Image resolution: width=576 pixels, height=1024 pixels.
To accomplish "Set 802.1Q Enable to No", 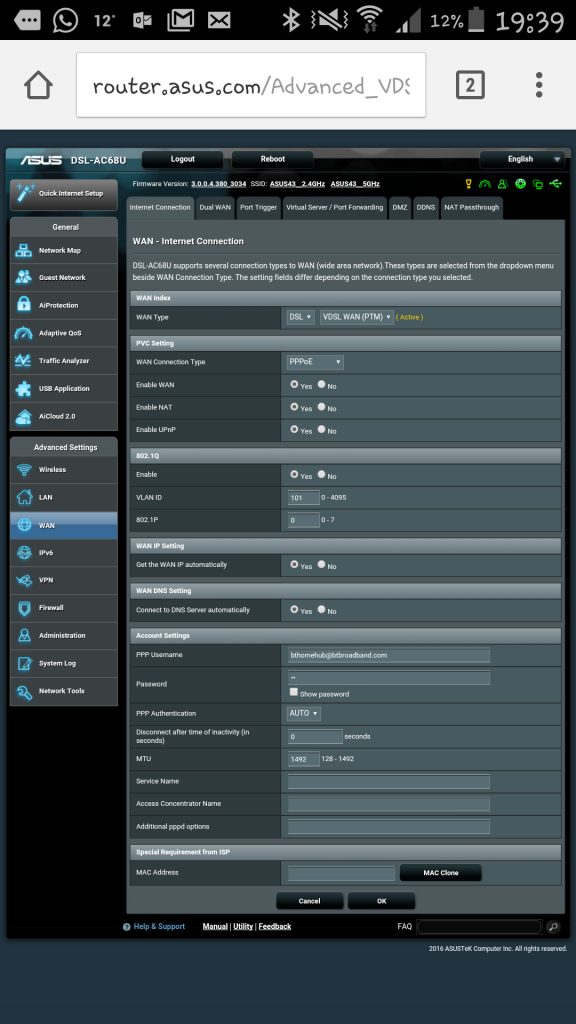I will pyautogui.click(x=321, y=475).
